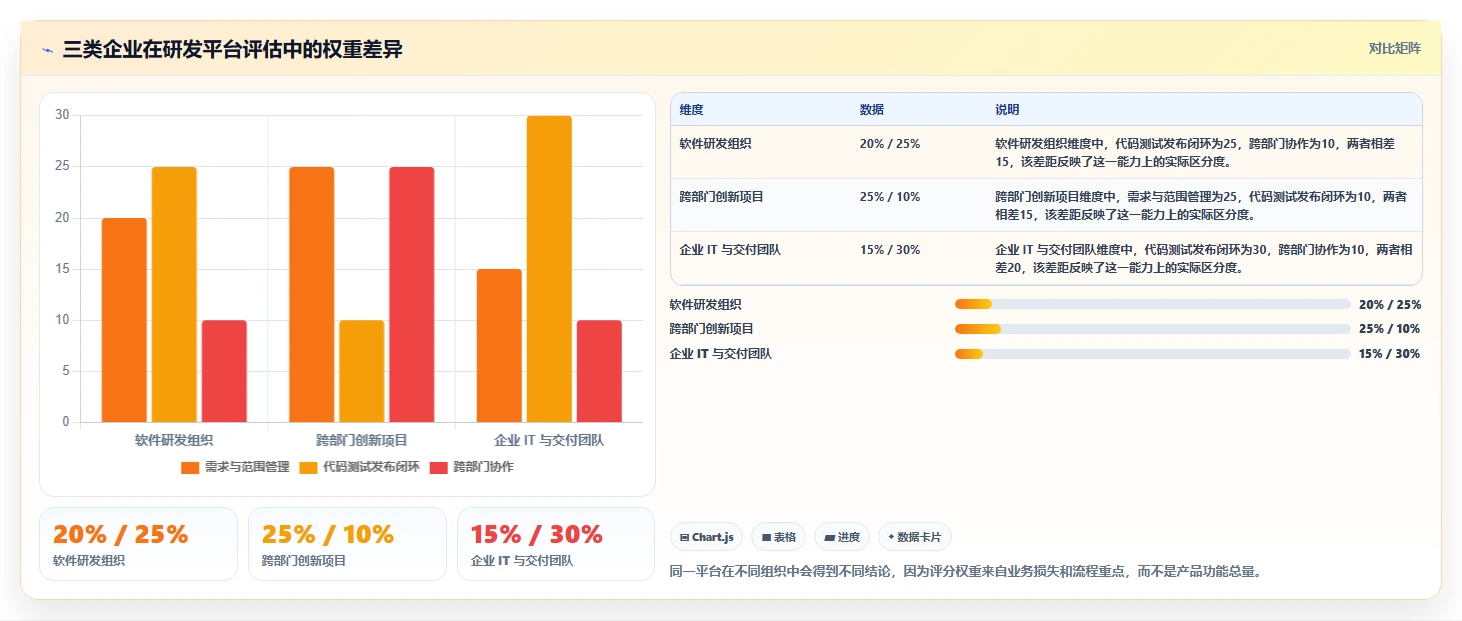
Task: Toggle the 需求与范围管理 legend swatch
Action: pyautogui.click(x=190, y=467)
